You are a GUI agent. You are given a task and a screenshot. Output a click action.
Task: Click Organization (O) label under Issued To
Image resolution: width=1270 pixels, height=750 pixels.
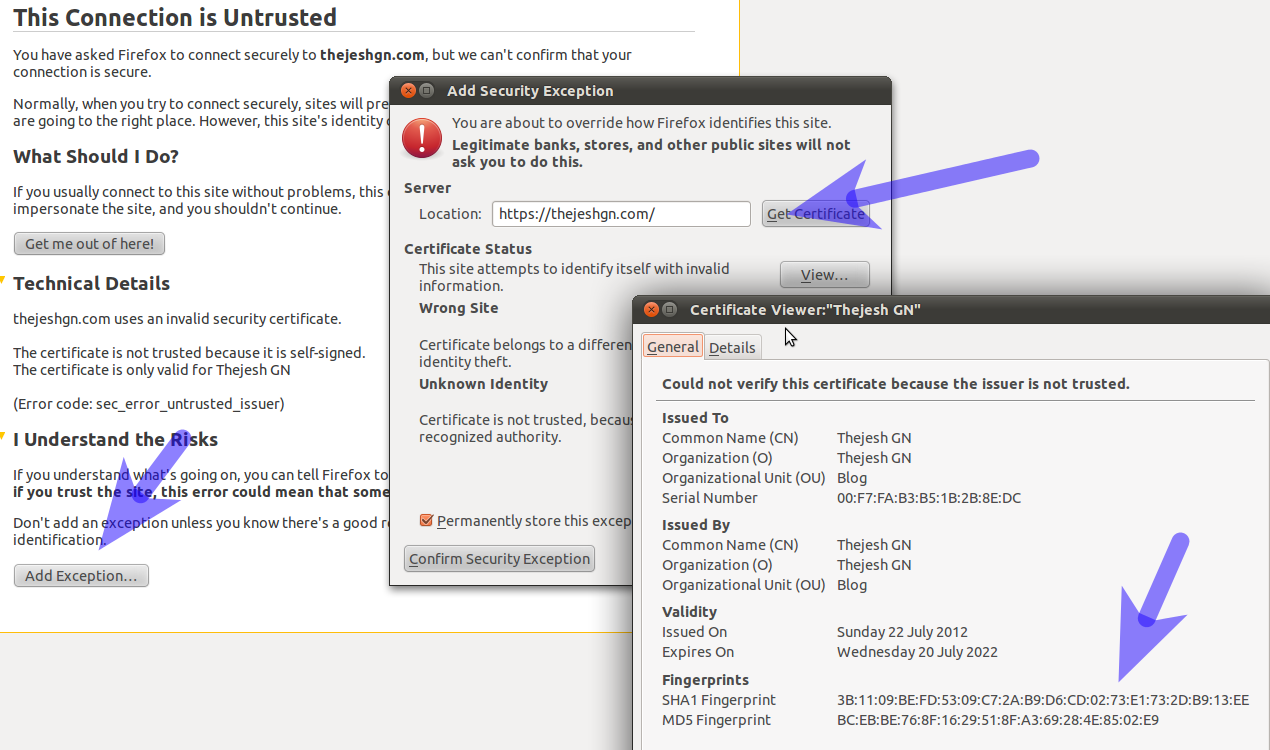tap(717, 458)
